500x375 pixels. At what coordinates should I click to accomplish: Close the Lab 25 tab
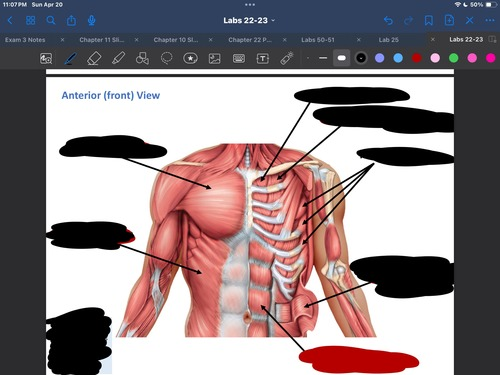pyautogui.click(x=433, y=39)
